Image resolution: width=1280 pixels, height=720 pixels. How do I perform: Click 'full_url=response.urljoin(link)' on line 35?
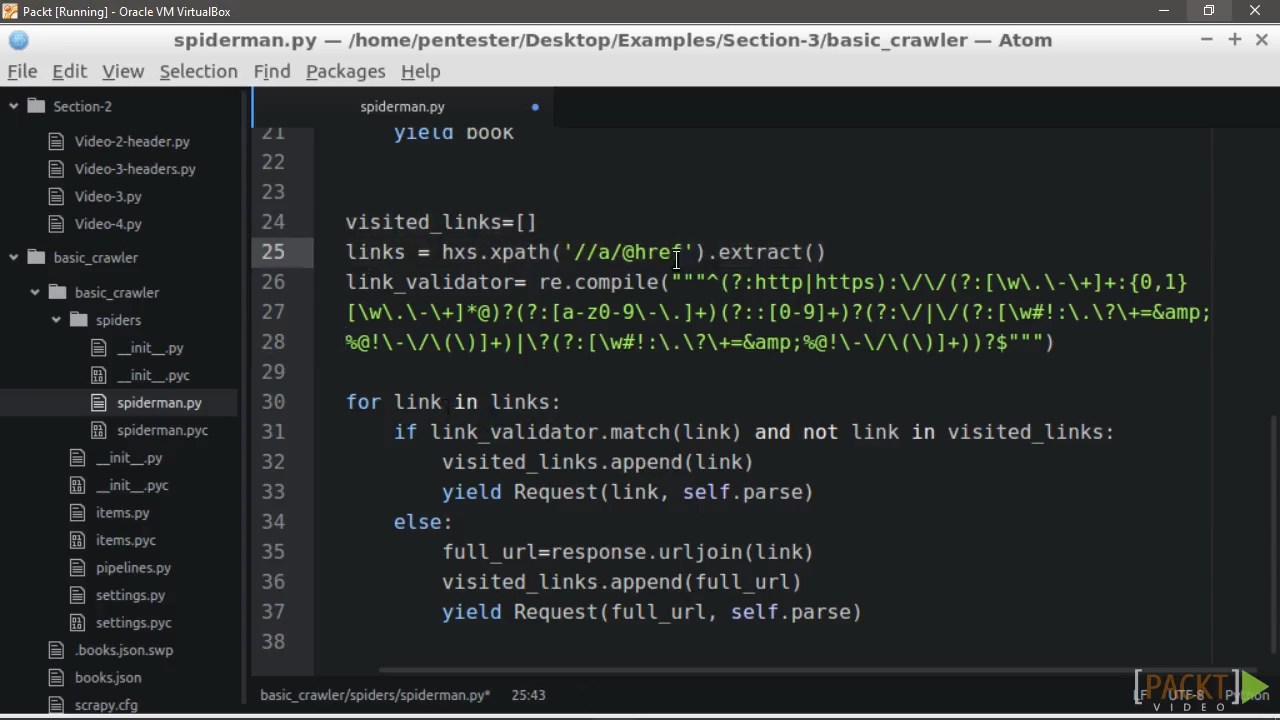pos(628,552)
